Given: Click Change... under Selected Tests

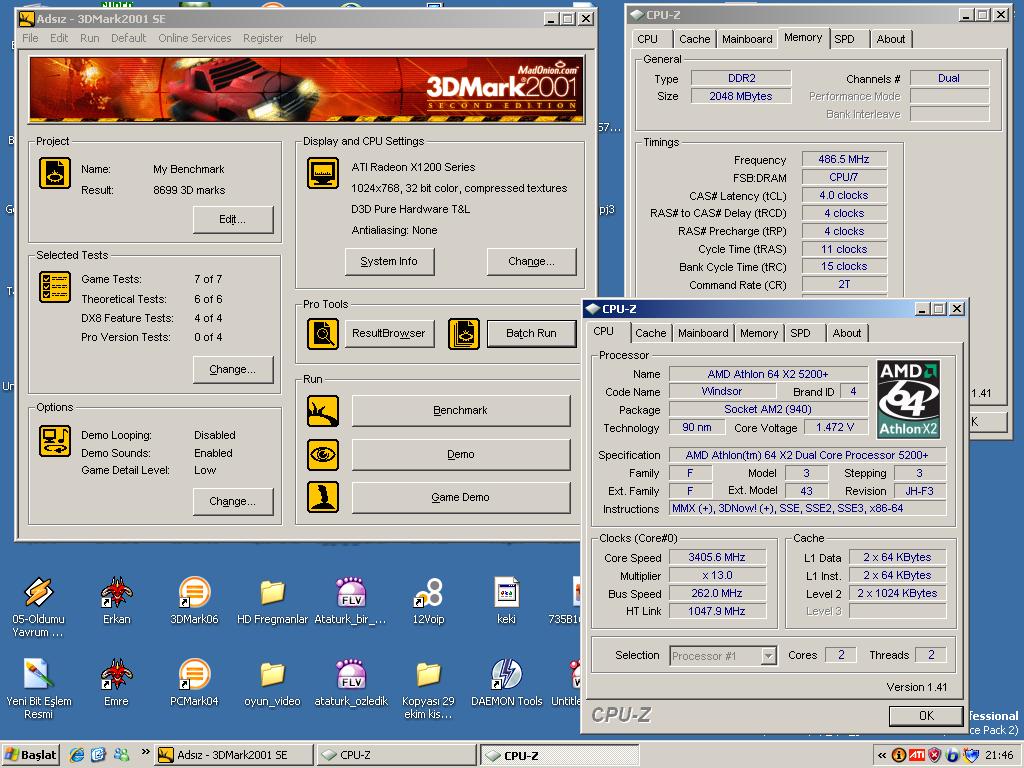Looking at the screenshot, I should [232, 370].
